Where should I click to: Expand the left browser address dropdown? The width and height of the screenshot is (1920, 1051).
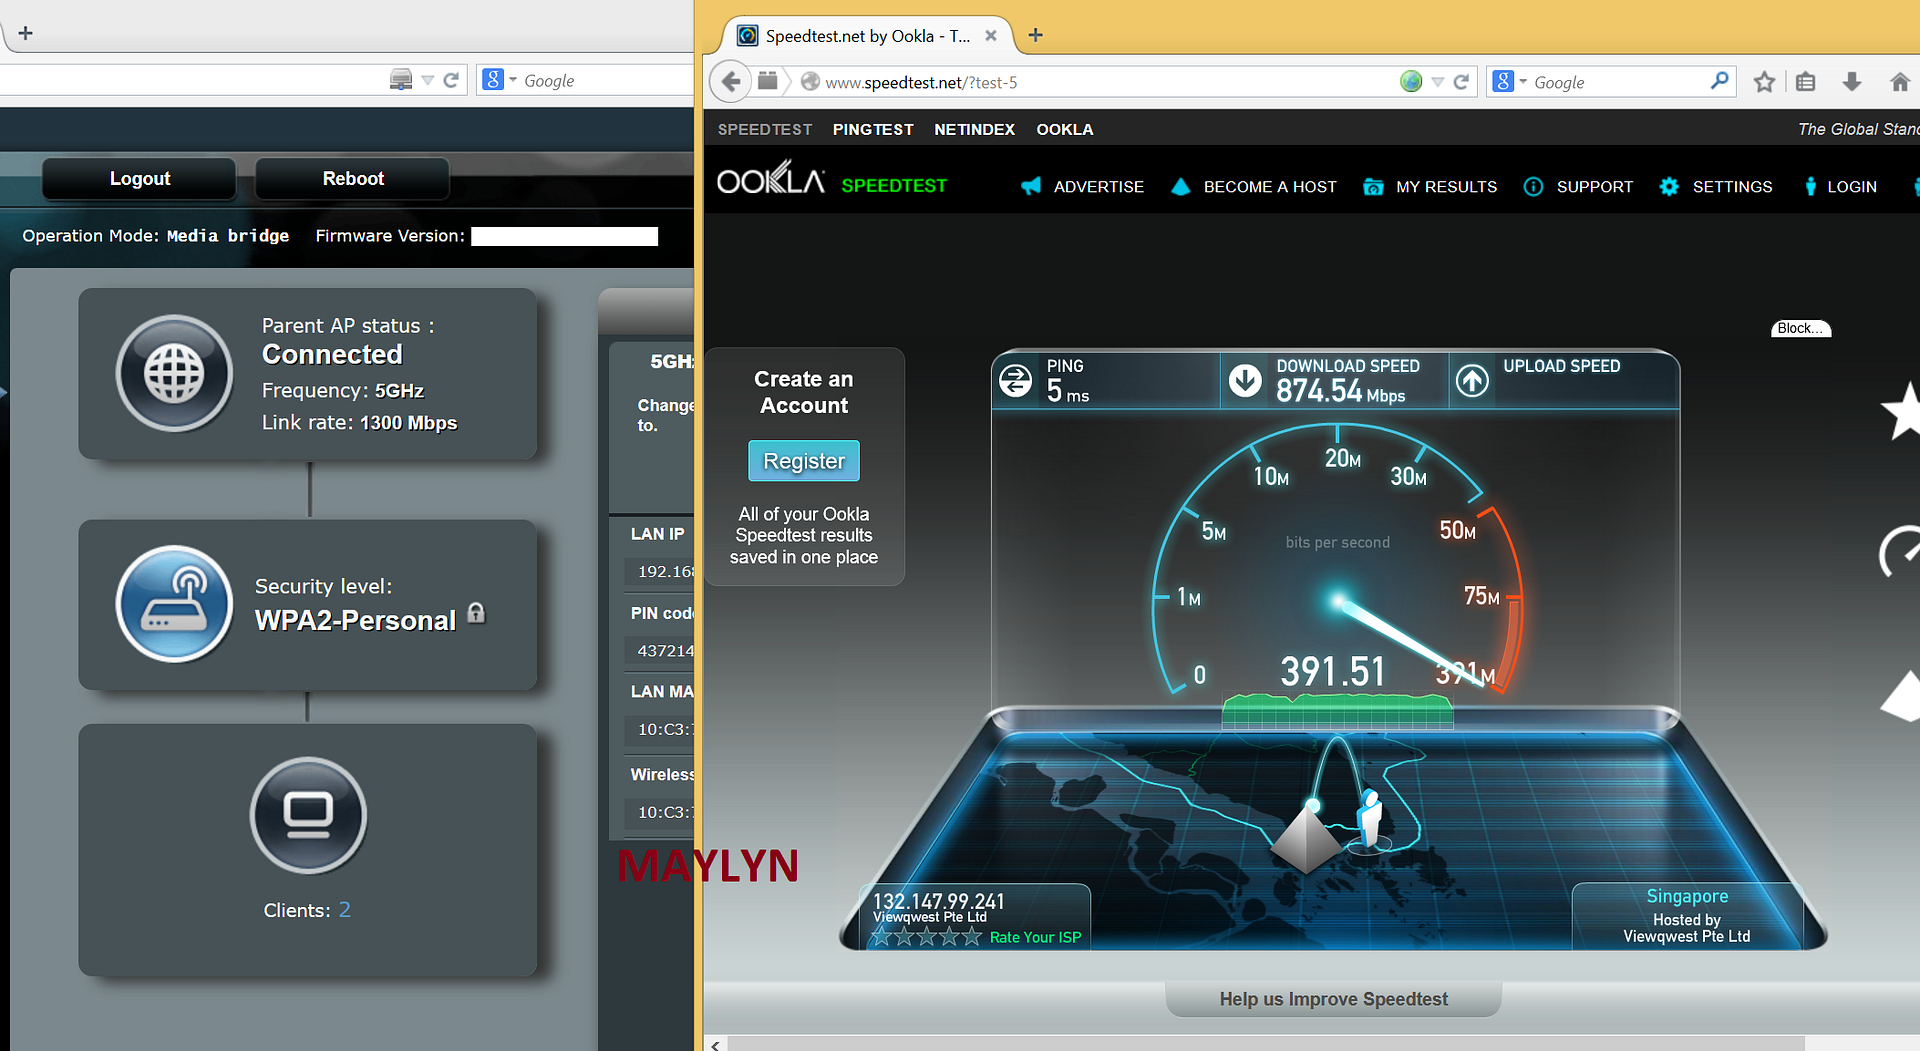coord(428,80)
